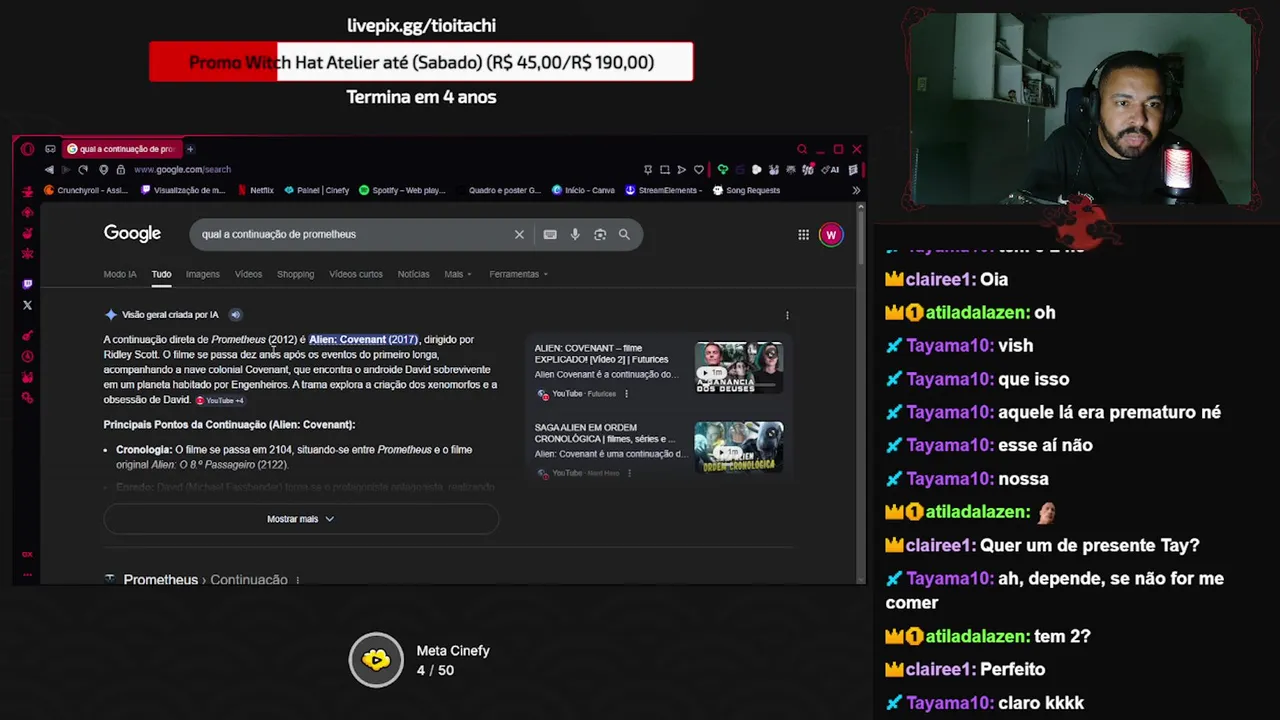1280x720 pixels.
Task: Click the Google logo
Action: (x=132, y=233)
